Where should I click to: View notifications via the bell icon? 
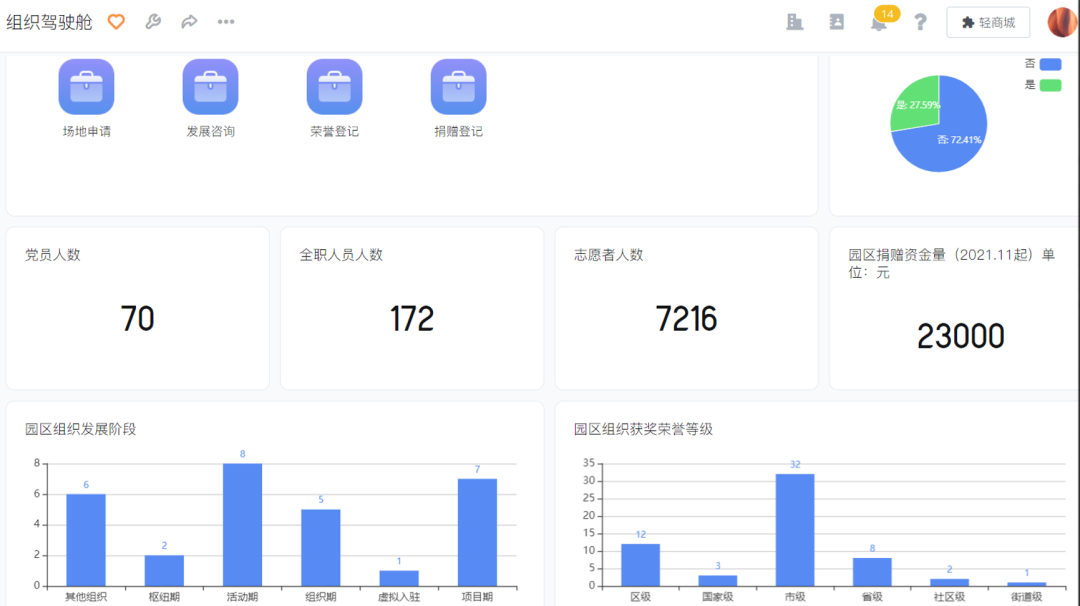click(879, 23)
